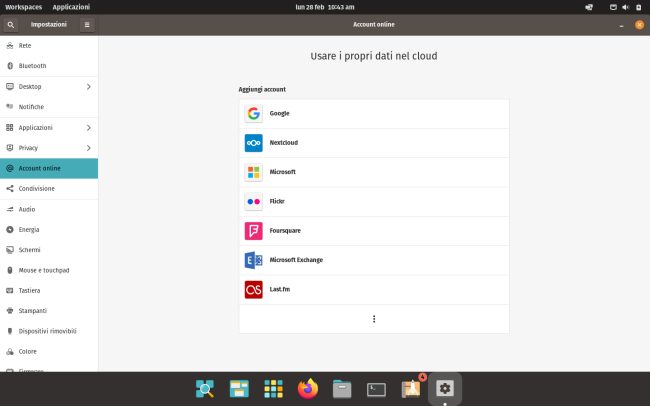
Task: Add a Flickr account
Action: pos(374,202)
